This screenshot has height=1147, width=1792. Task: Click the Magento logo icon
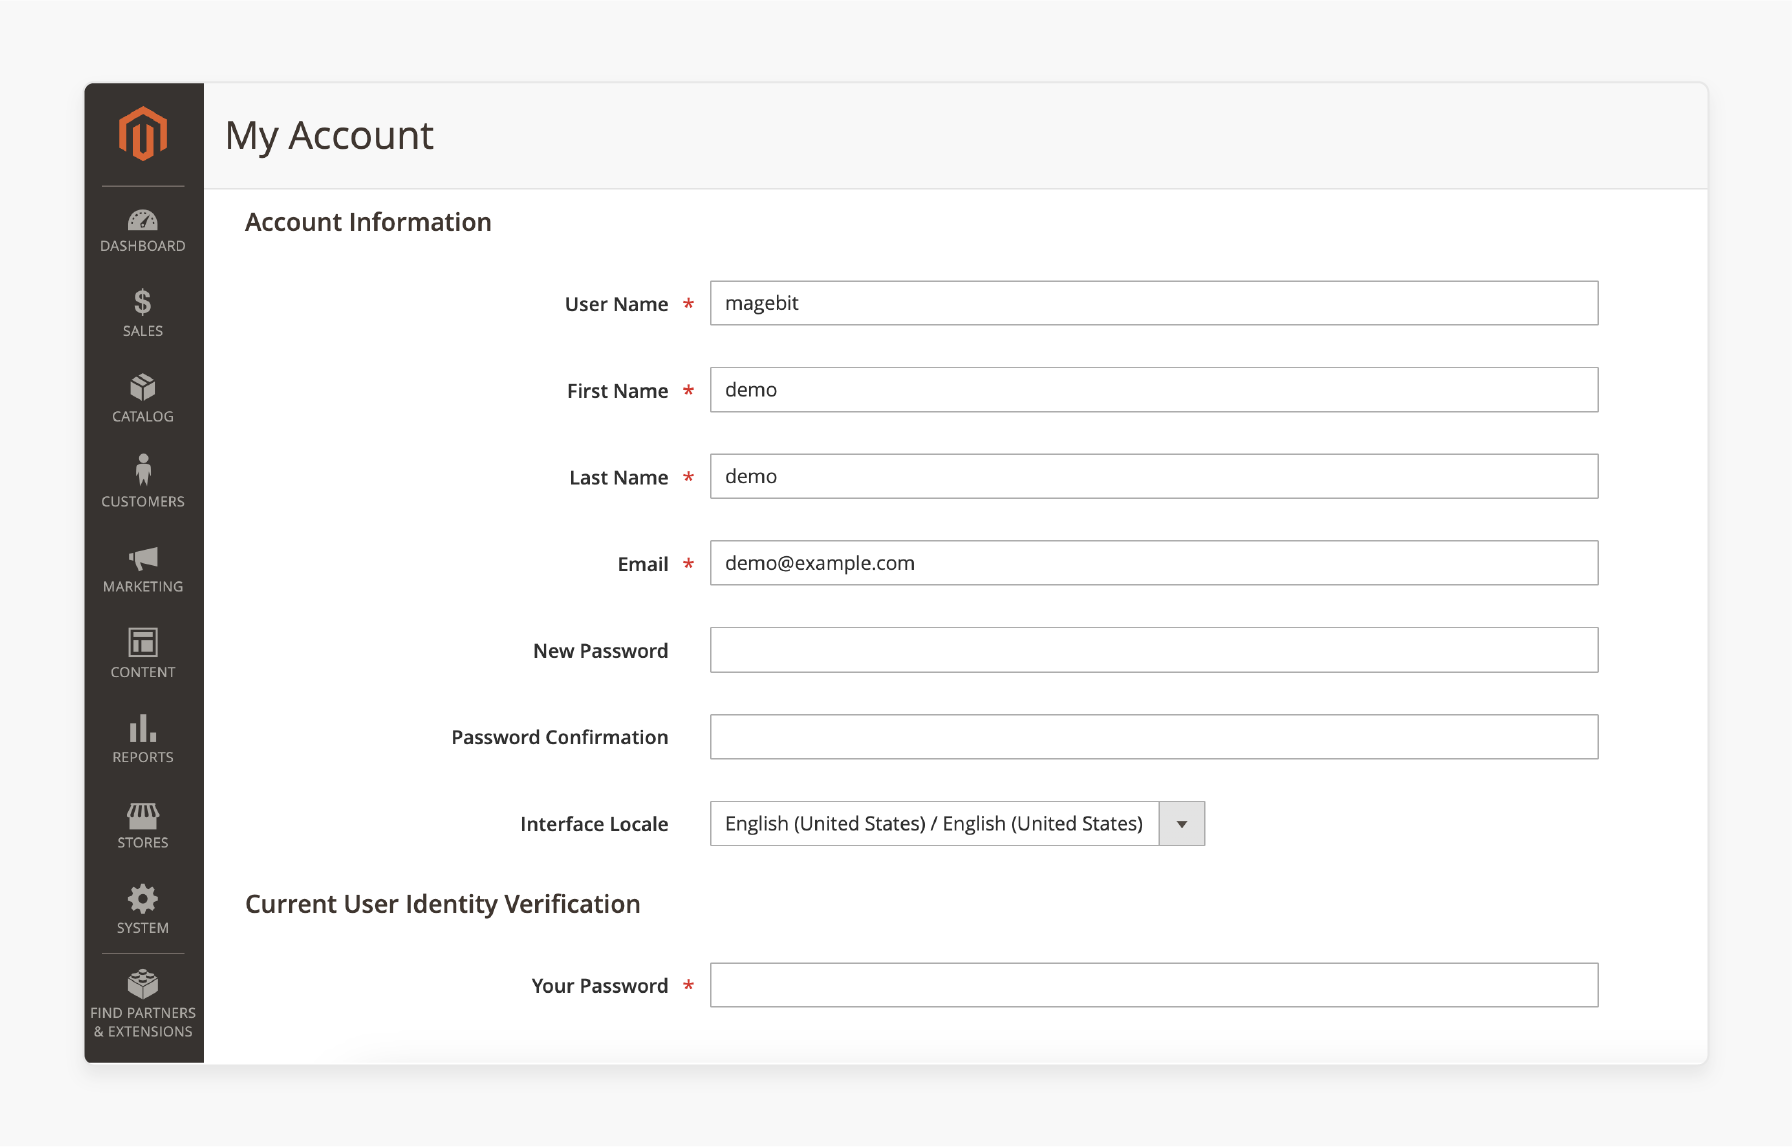tap(143, 133)
